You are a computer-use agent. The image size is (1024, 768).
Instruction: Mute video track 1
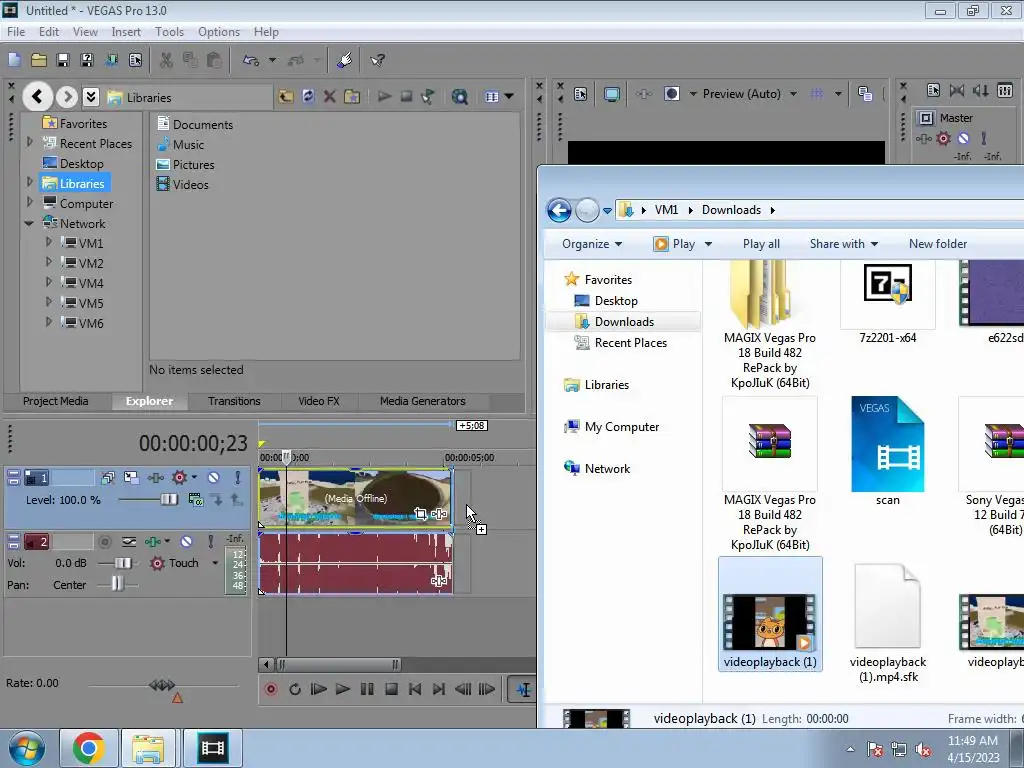click(x=214, y=478)
